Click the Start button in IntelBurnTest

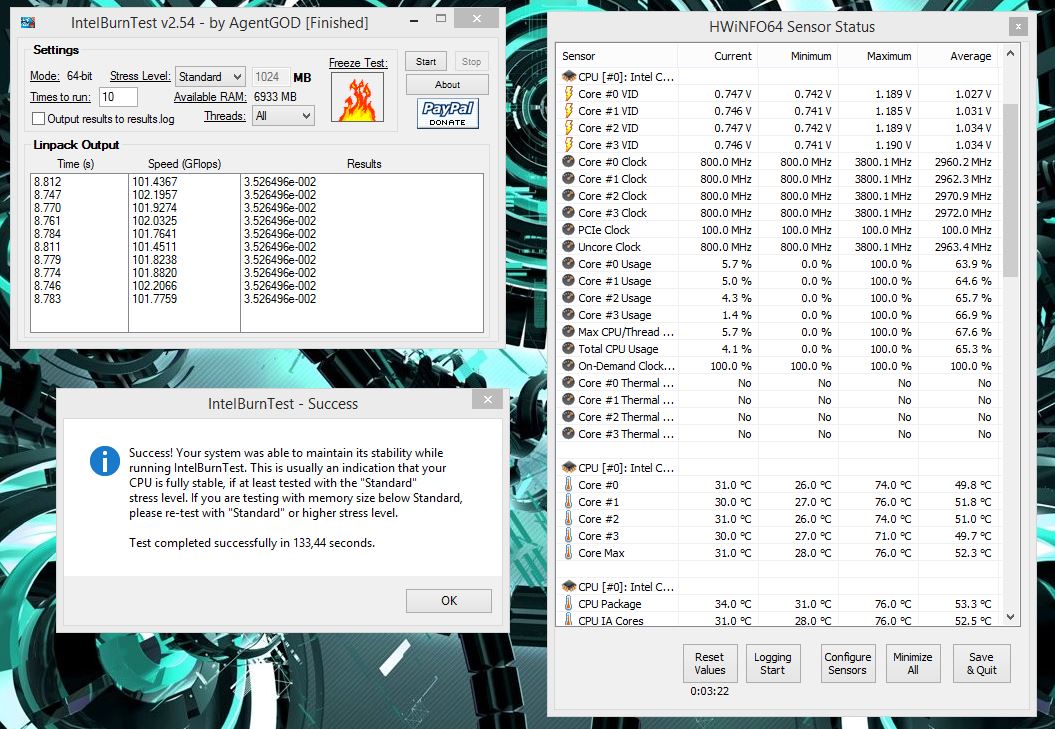pos(426,61)
